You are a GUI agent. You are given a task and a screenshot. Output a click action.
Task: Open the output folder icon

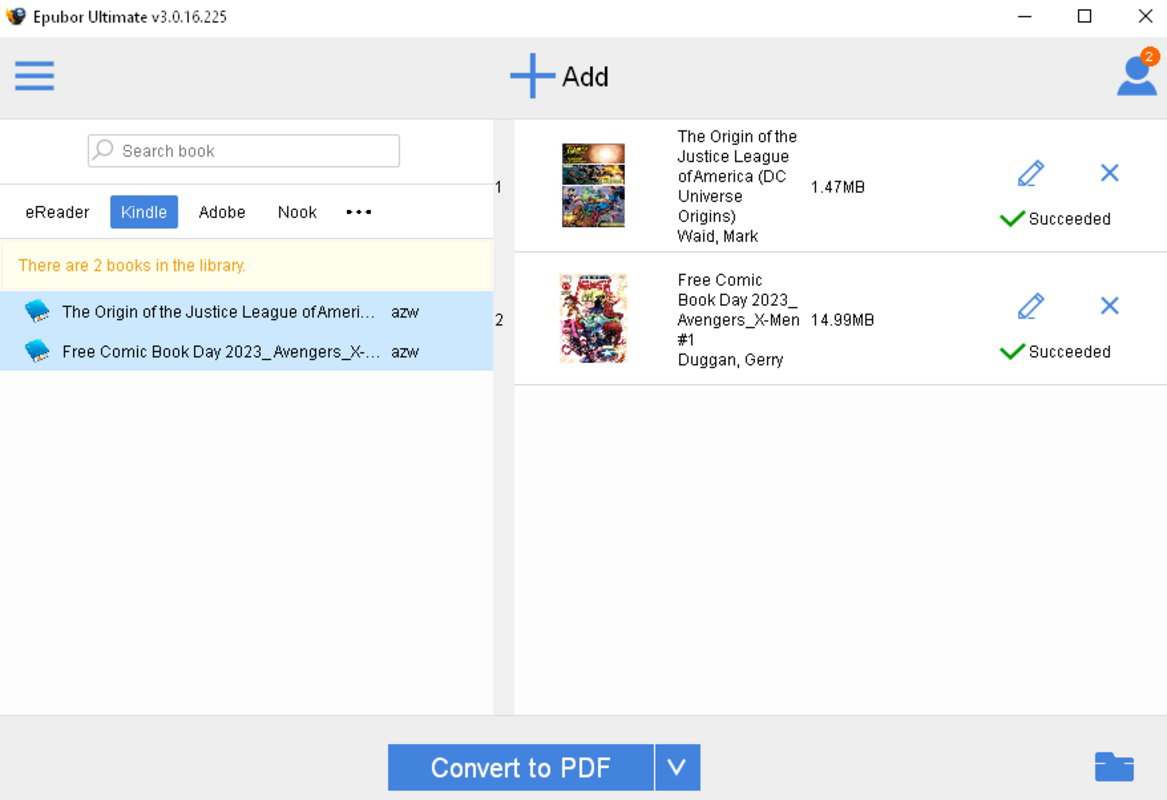tap(1113, 767)
